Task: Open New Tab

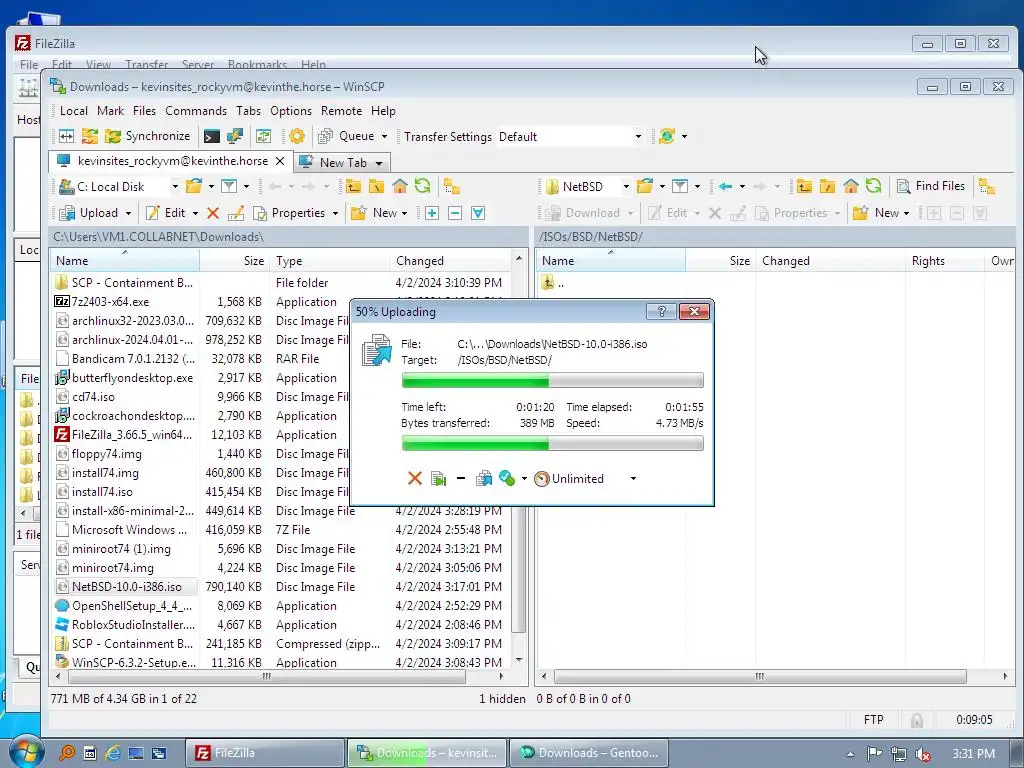Action: point(342,162)
